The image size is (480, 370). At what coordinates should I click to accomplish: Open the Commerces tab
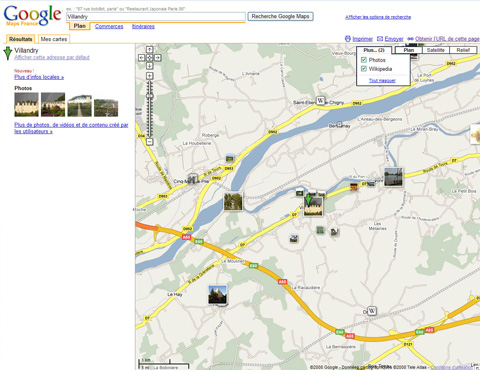click(x=109, y=26)
